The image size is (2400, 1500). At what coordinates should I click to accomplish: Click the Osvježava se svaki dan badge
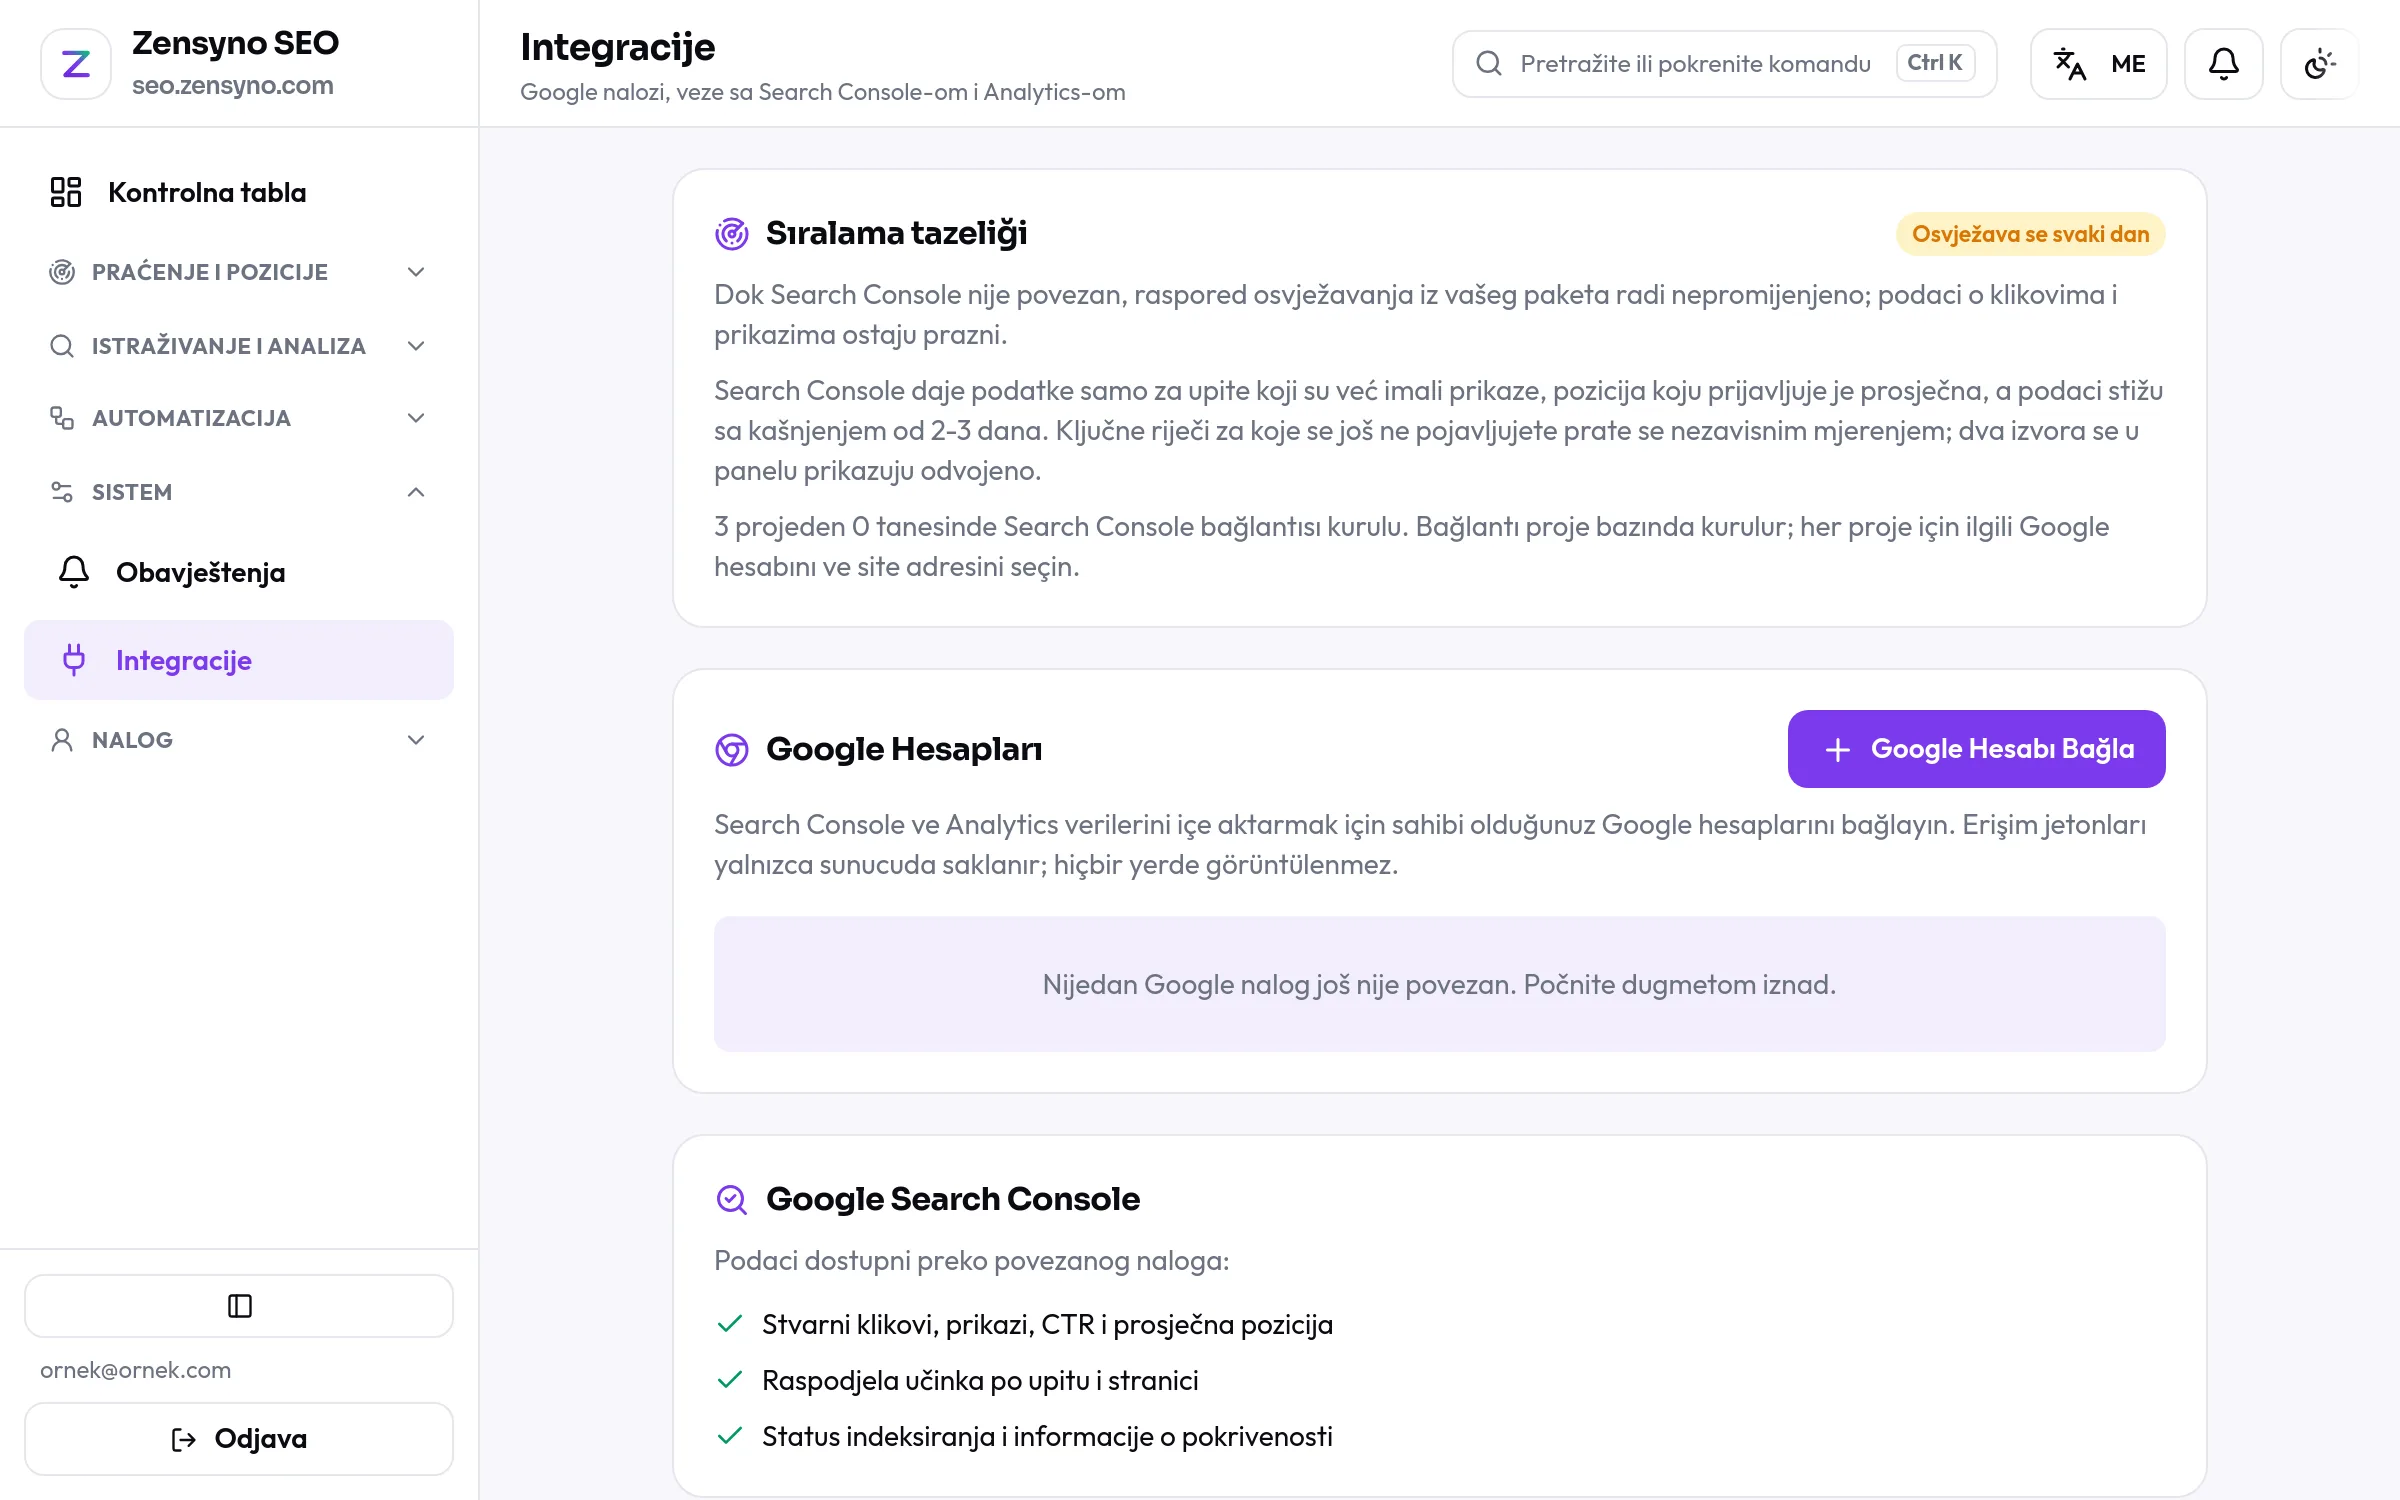coord(2030,234)
